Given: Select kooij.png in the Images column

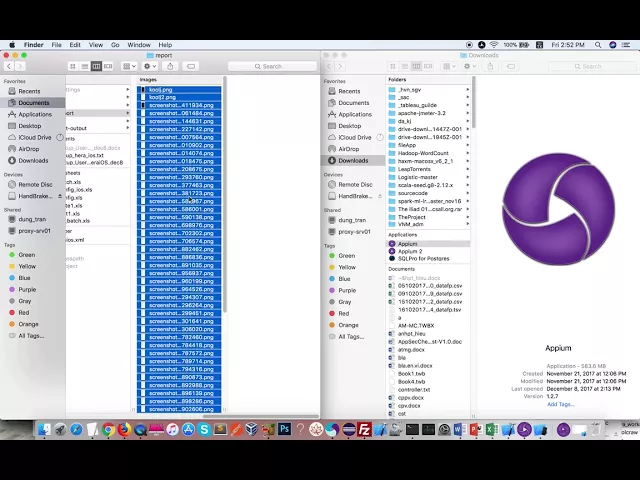Looking at the screenshot, I should (180, 89).
